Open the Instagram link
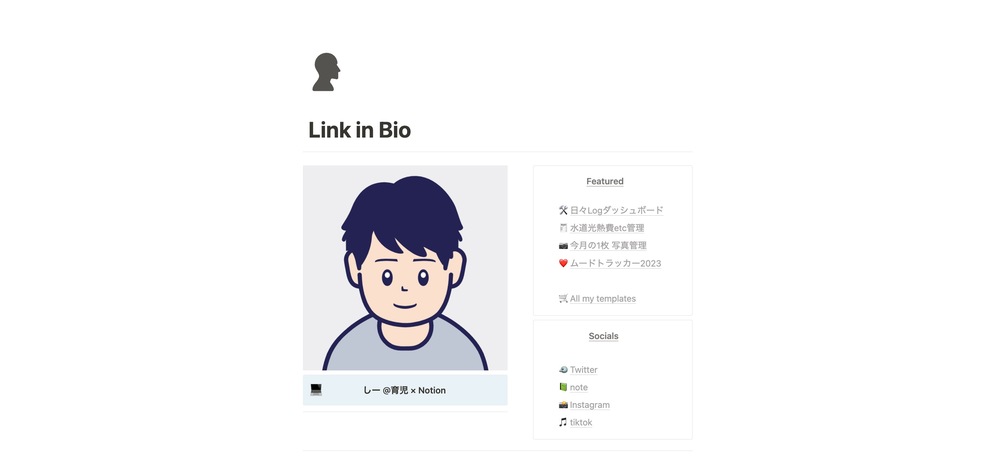 590,405
